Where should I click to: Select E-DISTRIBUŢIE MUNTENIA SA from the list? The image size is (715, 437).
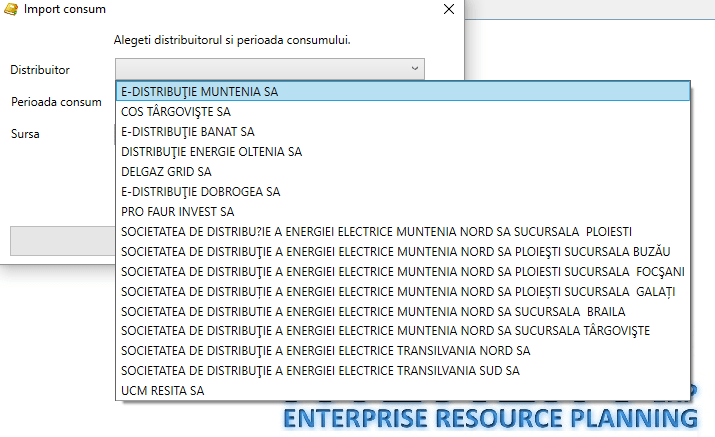point(403,91)
